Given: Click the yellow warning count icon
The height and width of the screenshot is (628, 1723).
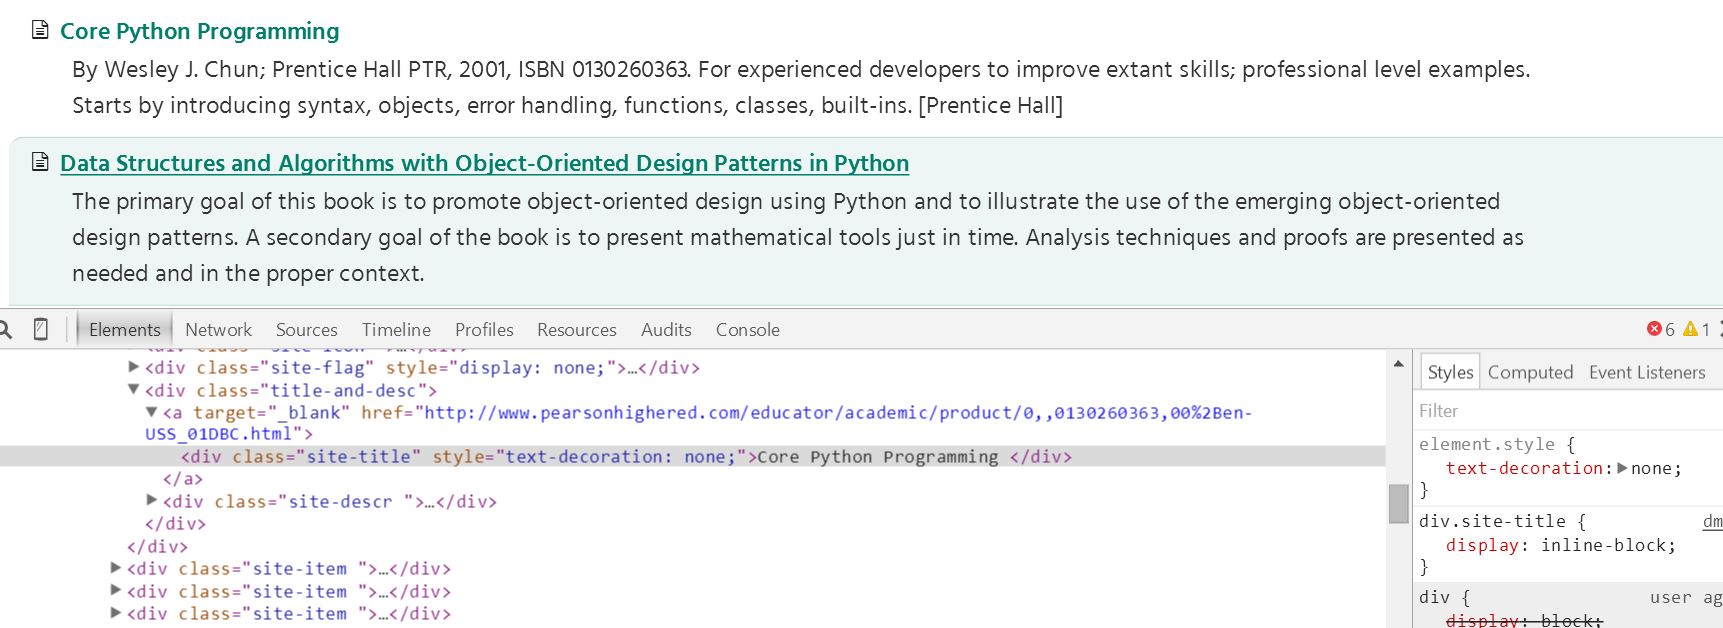Looking at the screenshot, I should 1690,329.
